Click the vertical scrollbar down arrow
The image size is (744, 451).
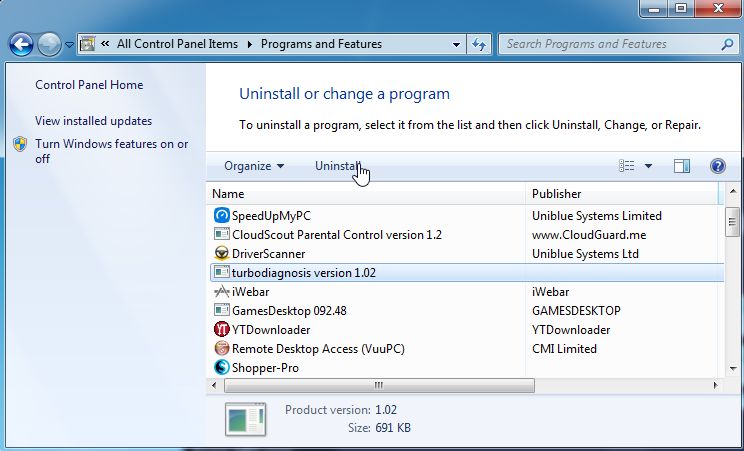(x=733, y=369)
